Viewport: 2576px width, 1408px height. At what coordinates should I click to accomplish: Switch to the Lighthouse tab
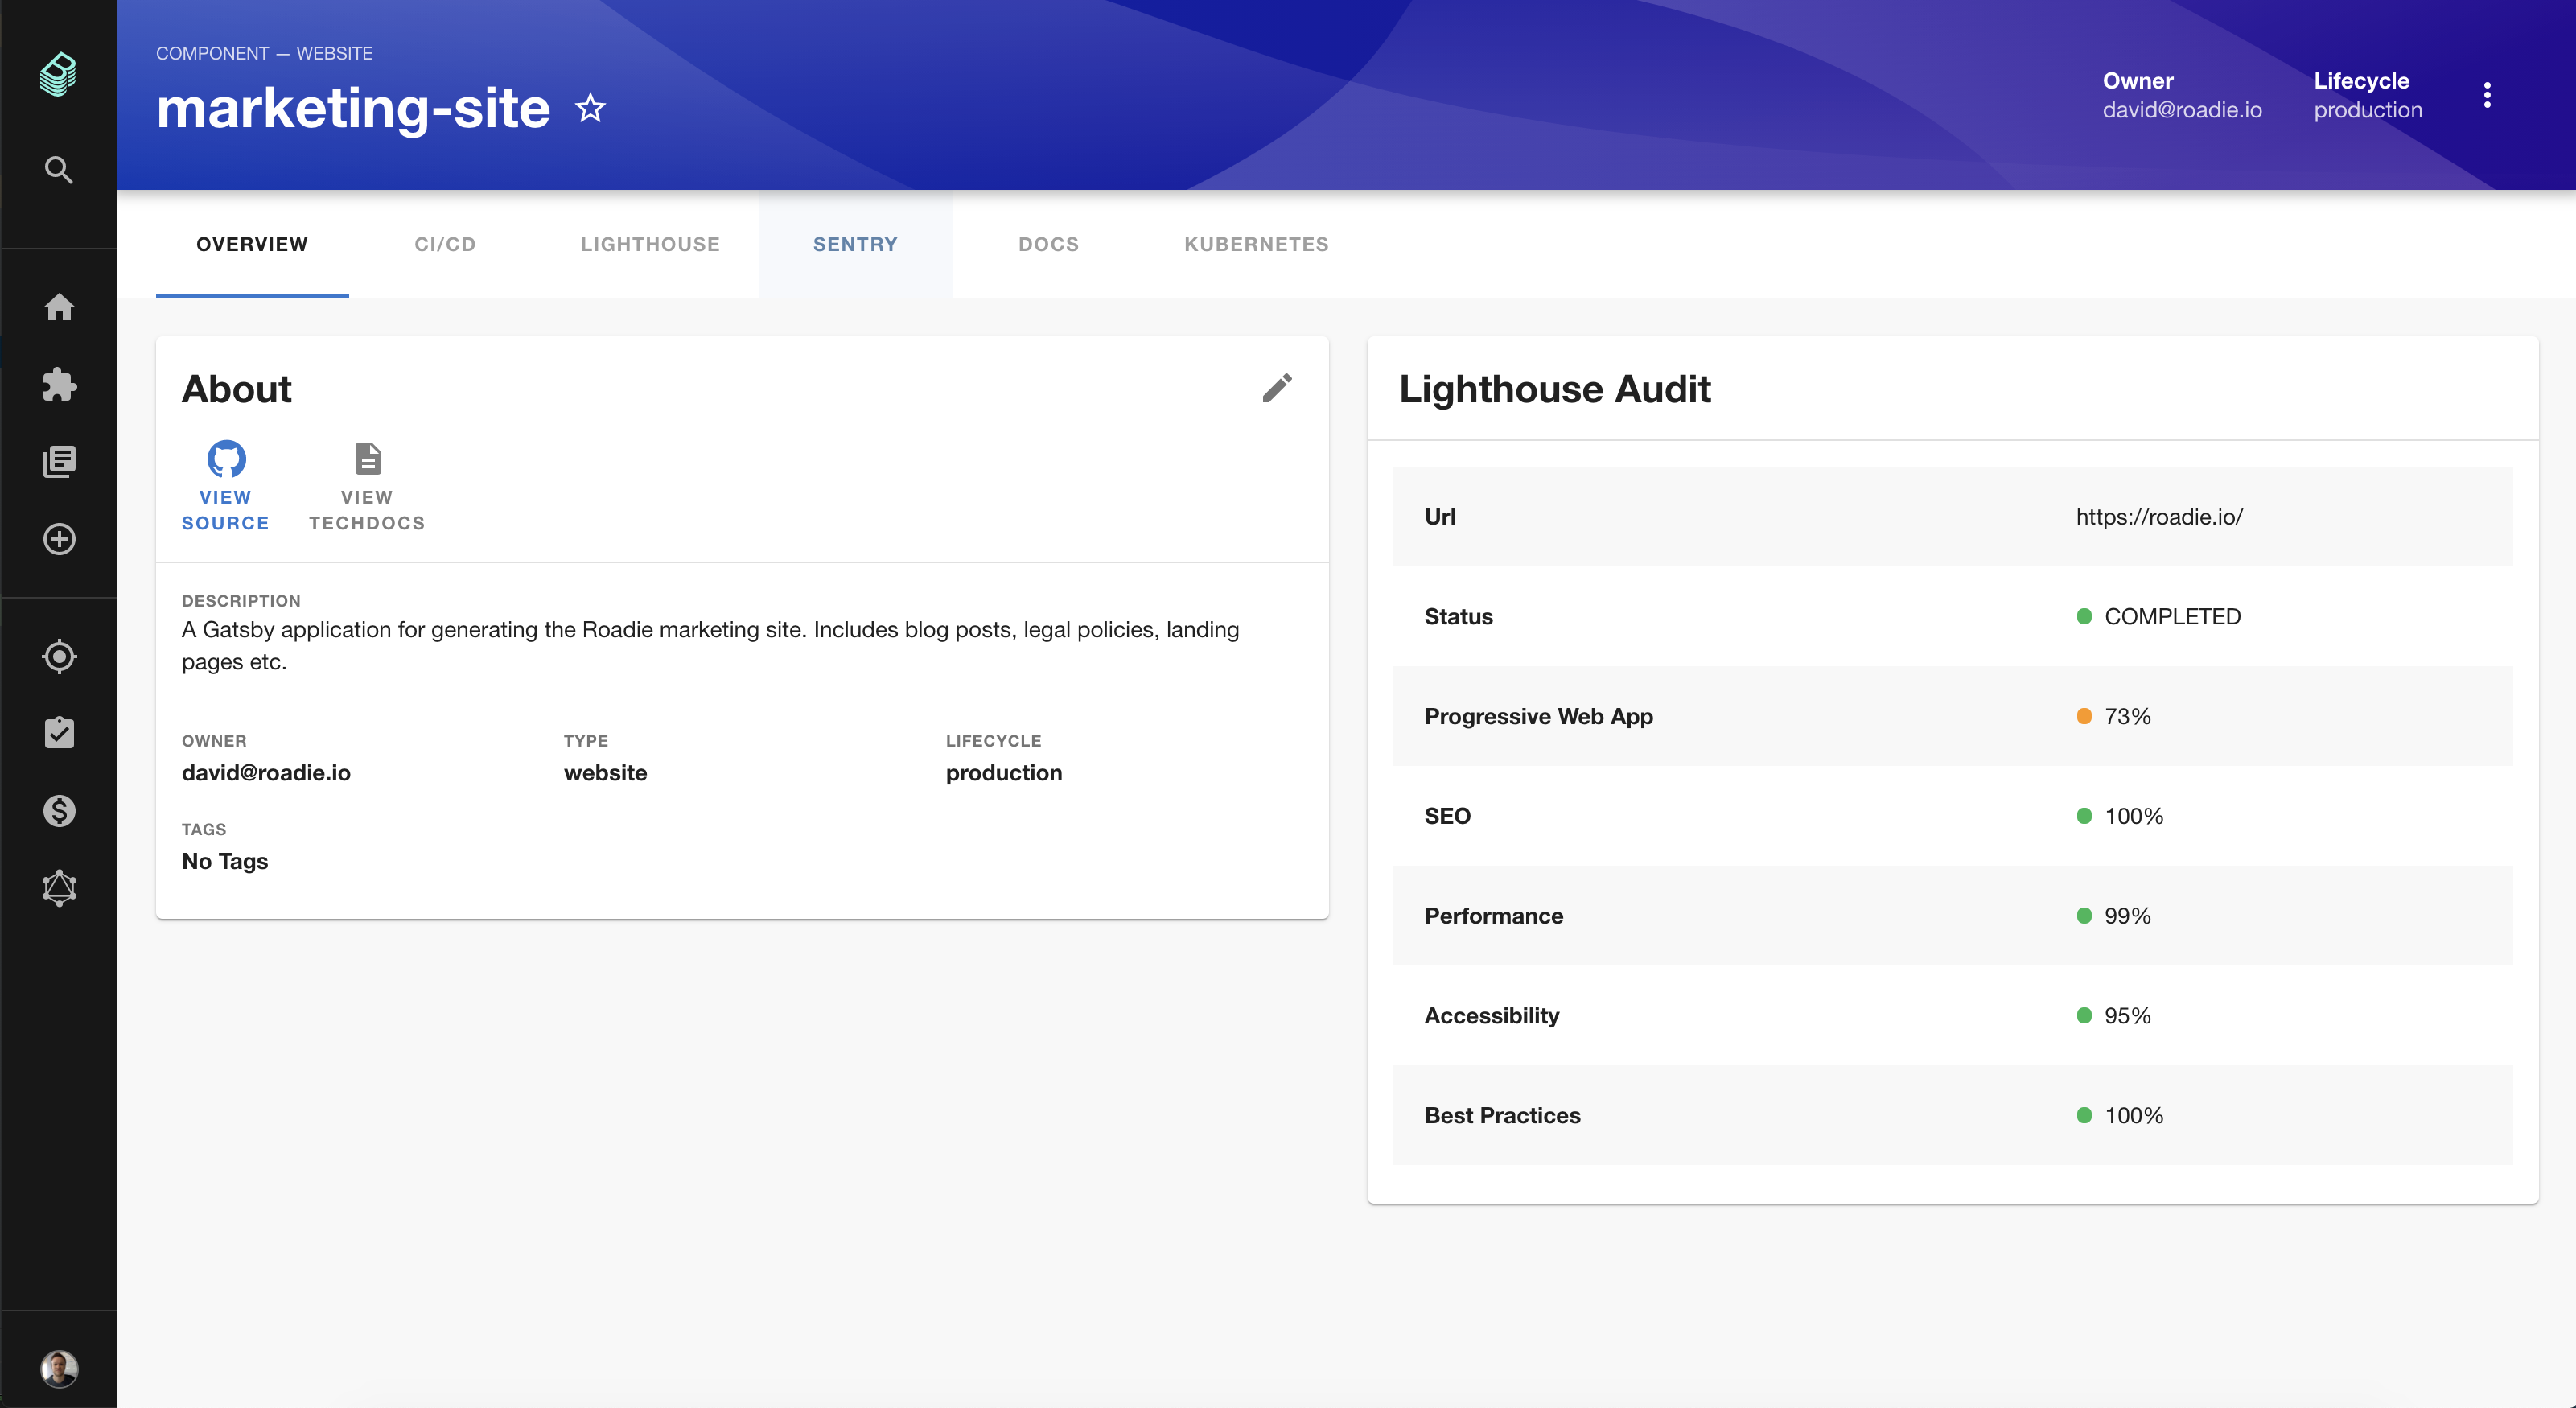[650, 244]
